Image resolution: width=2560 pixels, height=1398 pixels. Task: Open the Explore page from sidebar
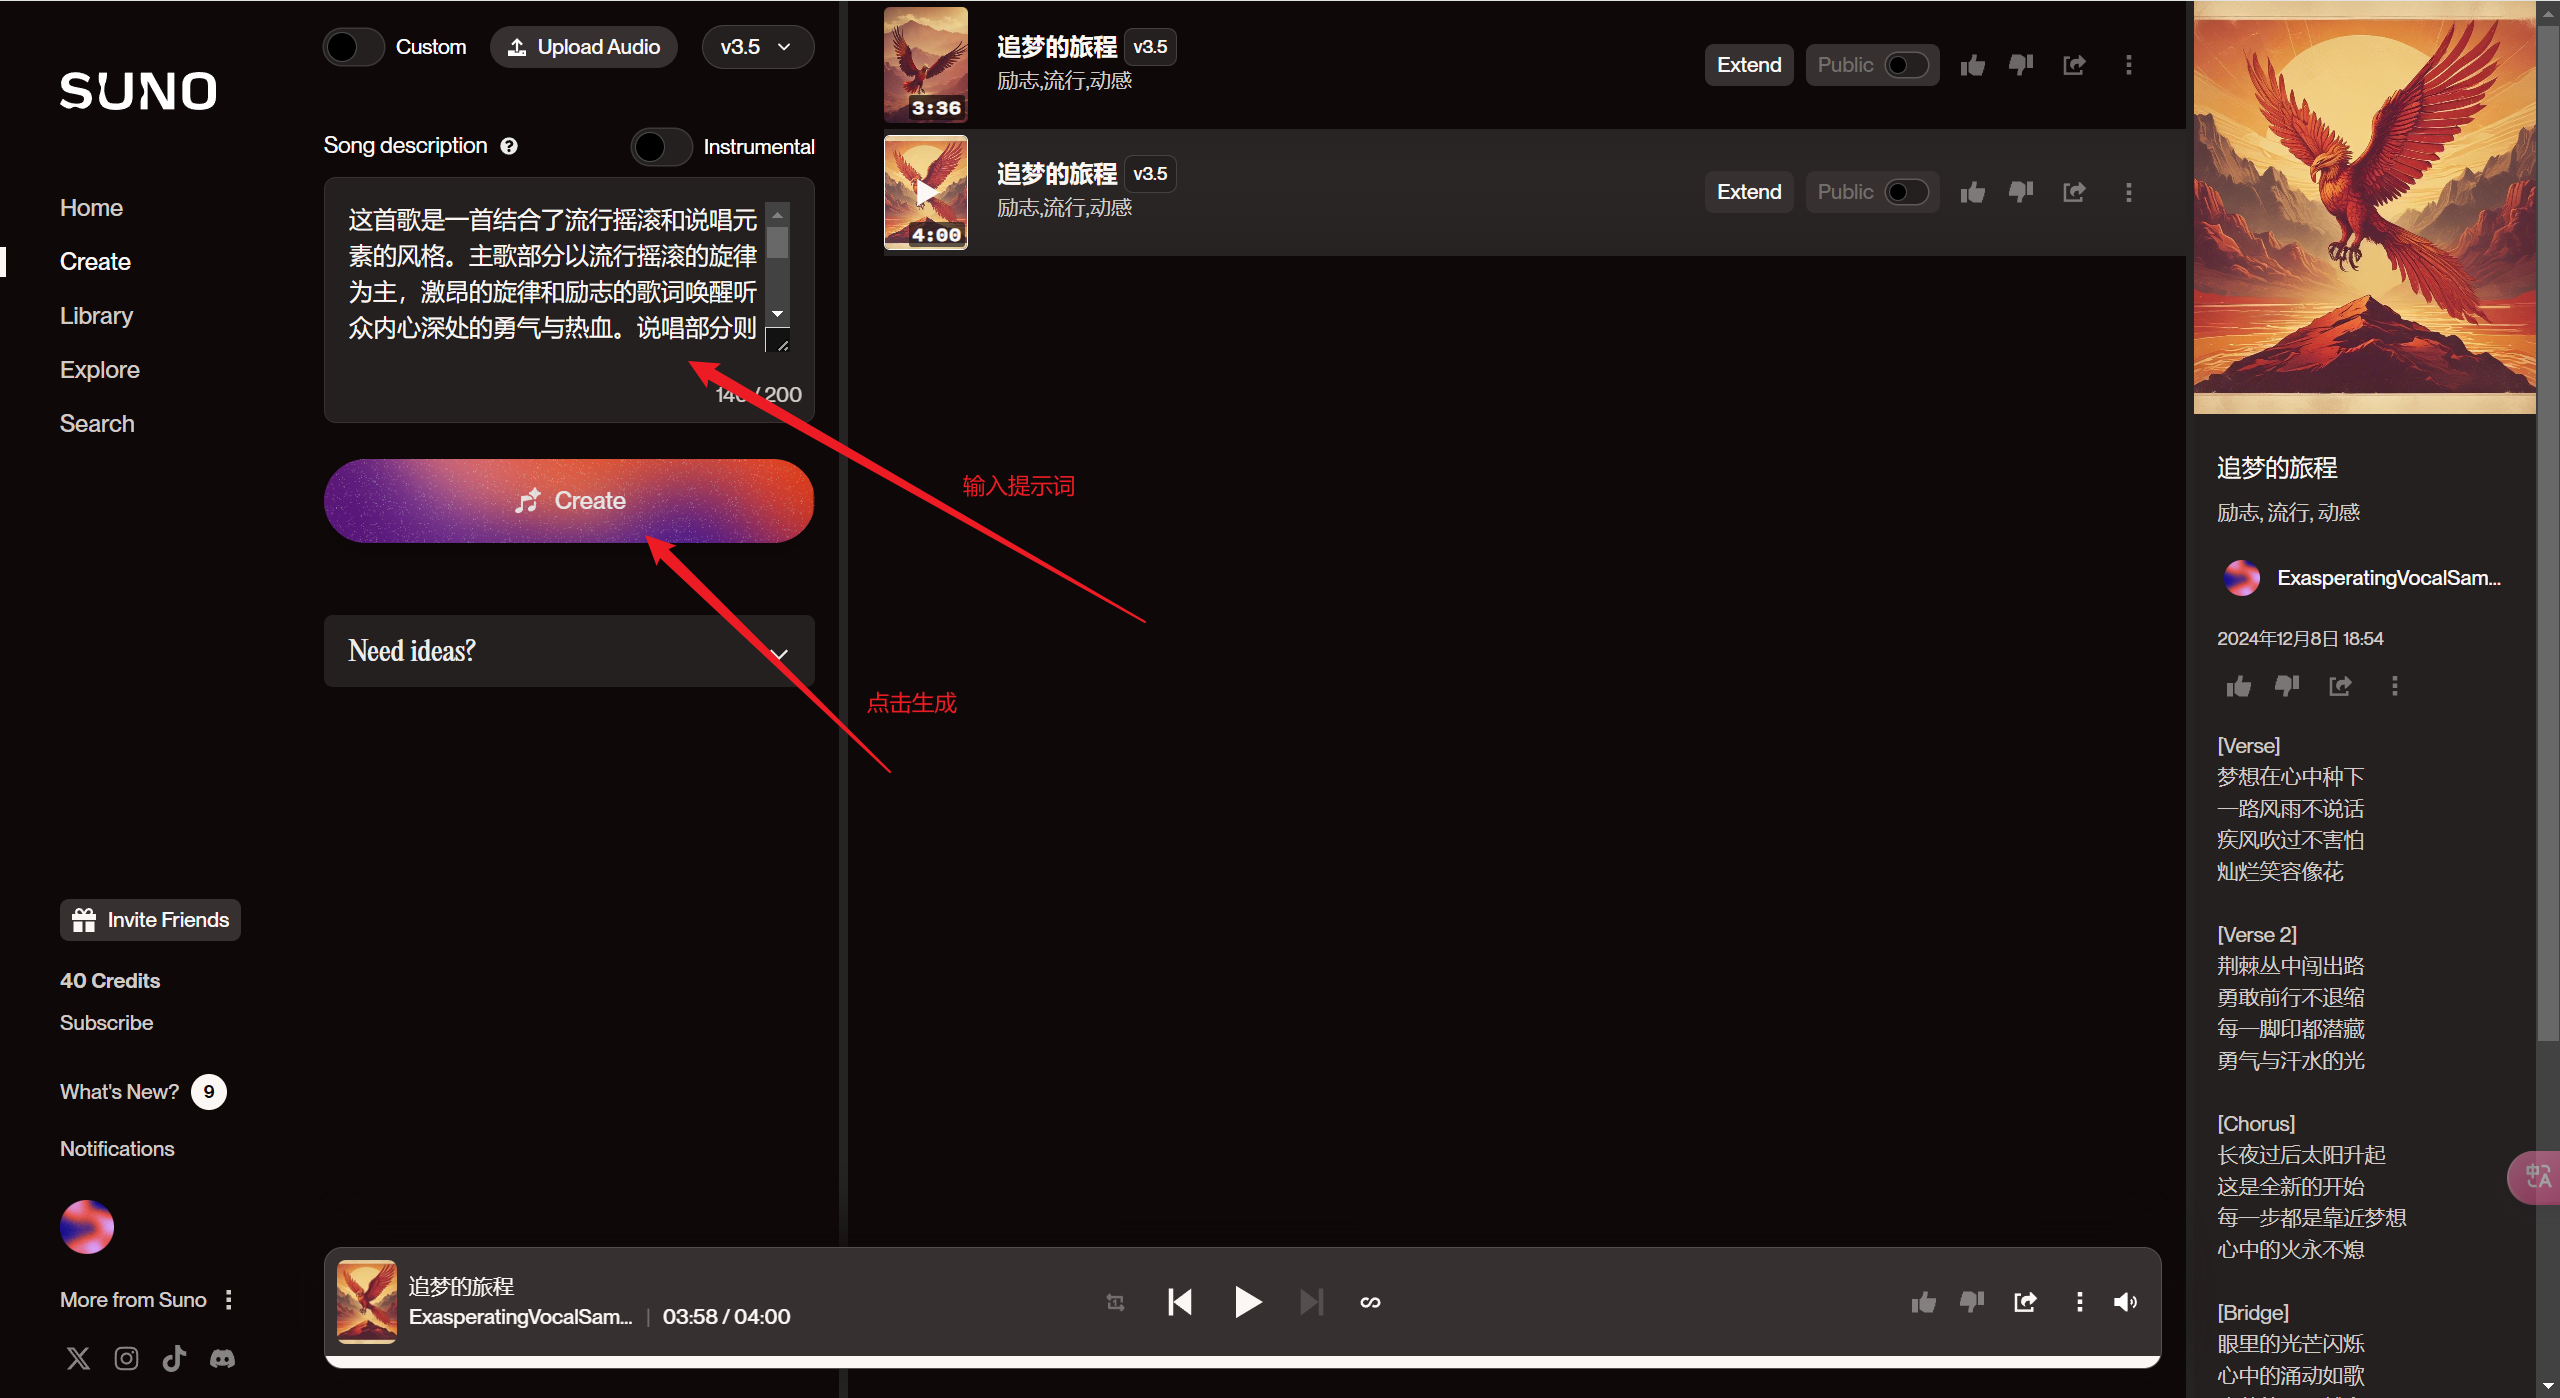point(99,370)
